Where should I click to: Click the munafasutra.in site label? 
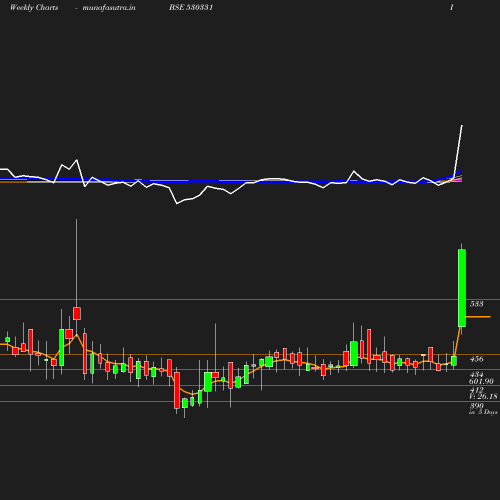[x=109, y=8]
